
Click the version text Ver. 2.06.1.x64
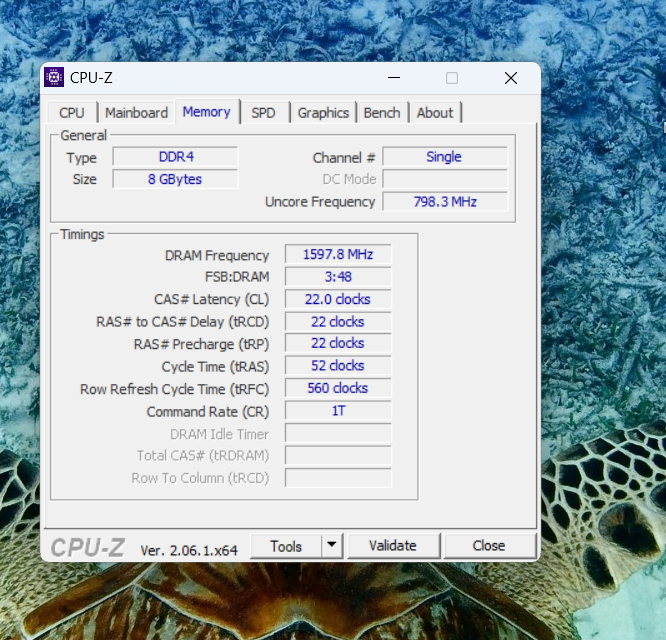(189, 550)
